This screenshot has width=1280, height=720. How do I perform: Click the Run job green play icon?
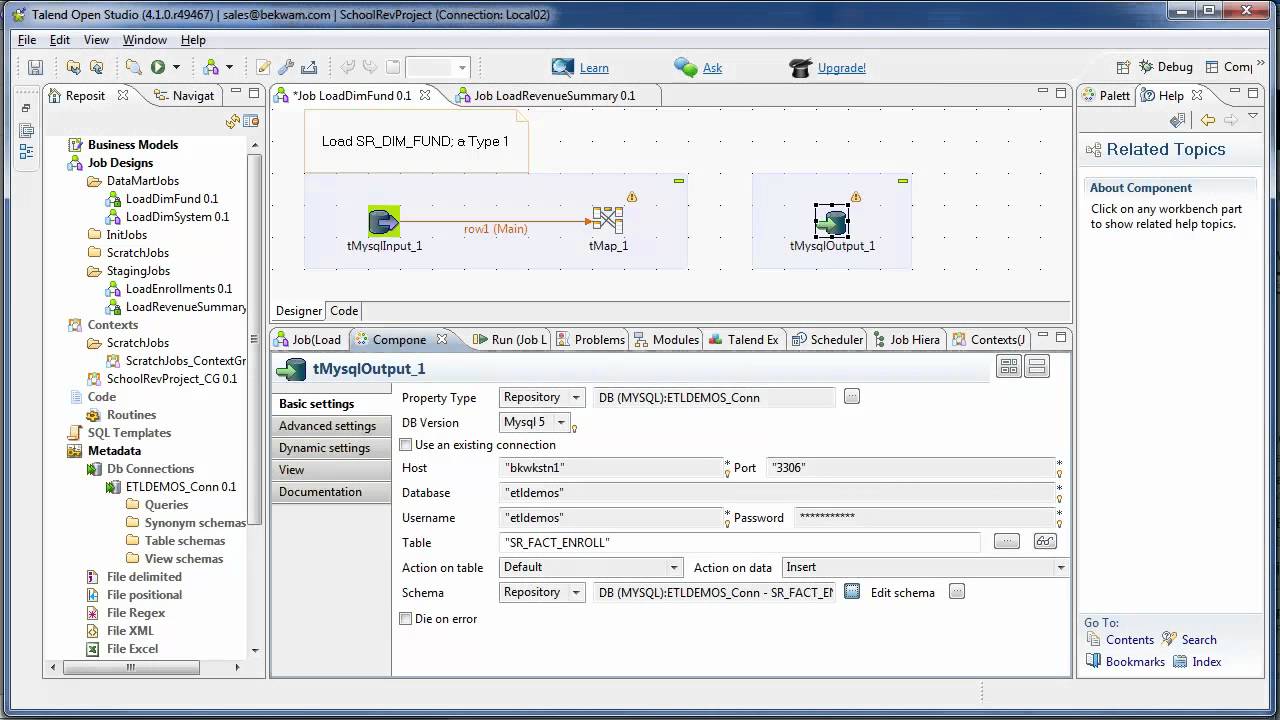click(x=157, y=67)
